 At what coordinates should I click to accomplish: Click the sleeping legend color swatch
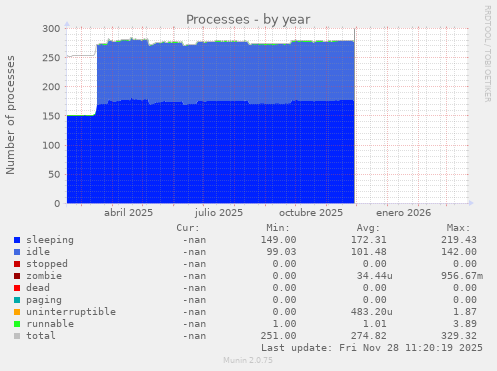tap(17, 240)
